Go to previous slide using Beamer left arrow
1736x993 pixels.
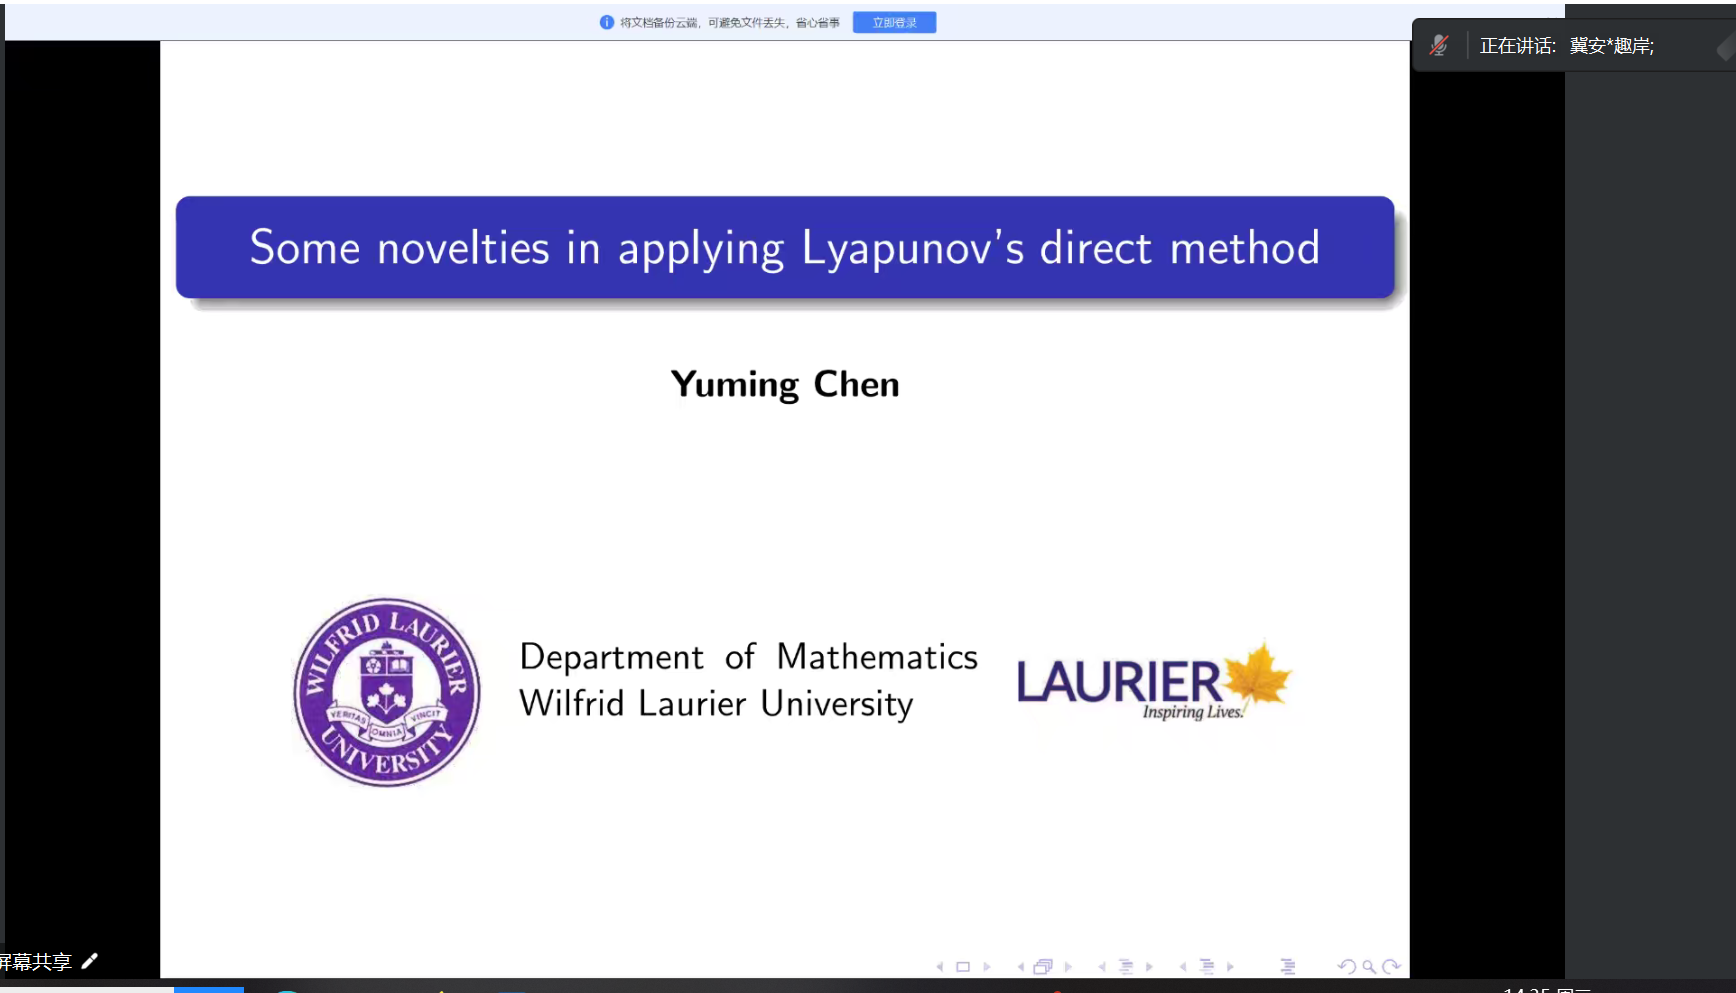[x=940, y=967]
